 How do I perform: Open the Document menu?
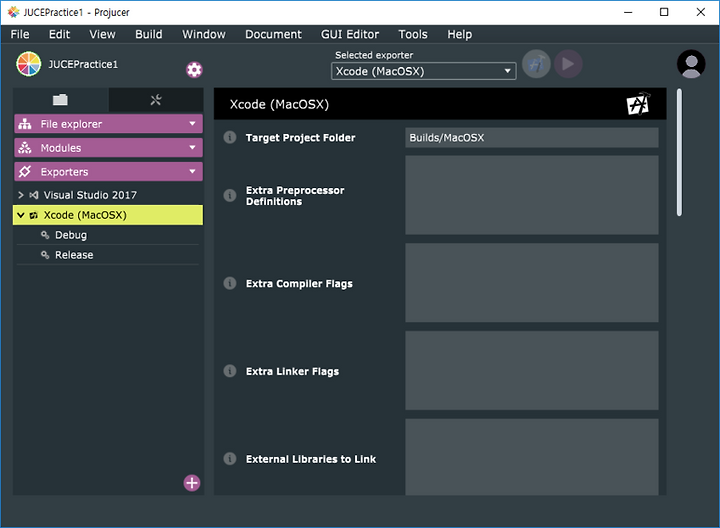coord(273,34)
